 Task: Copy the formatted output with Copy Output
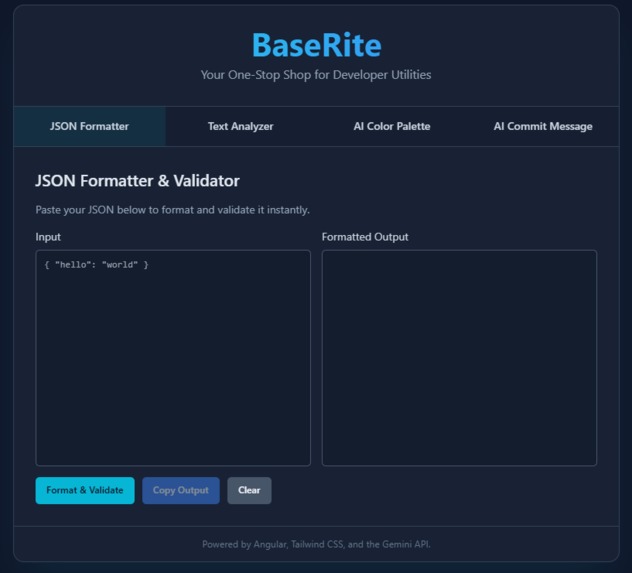181,490
